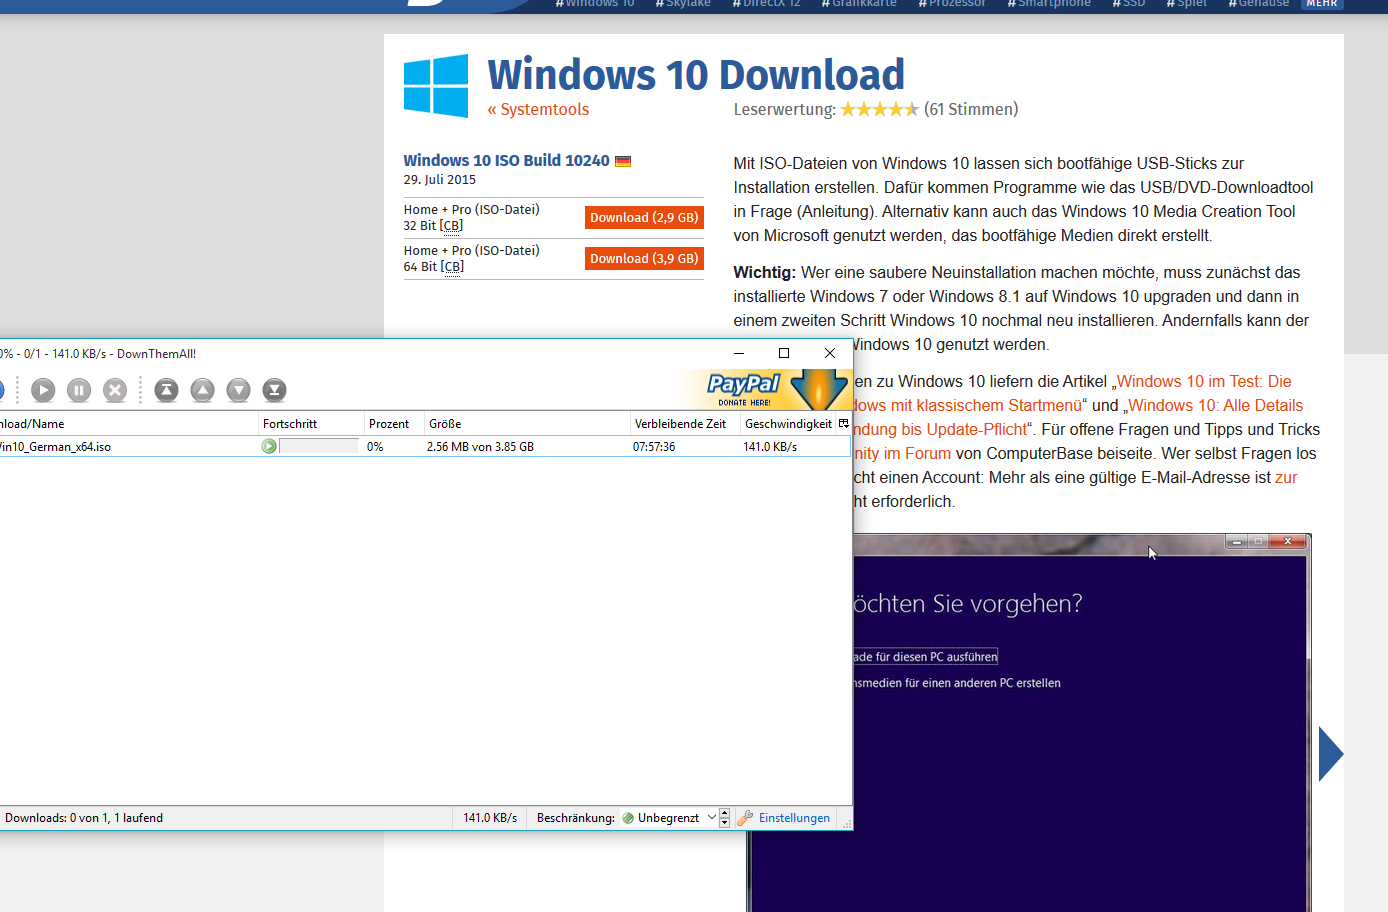
Task: Click the '29. Juli 2015' date text
Action: (x=440, y=180)
